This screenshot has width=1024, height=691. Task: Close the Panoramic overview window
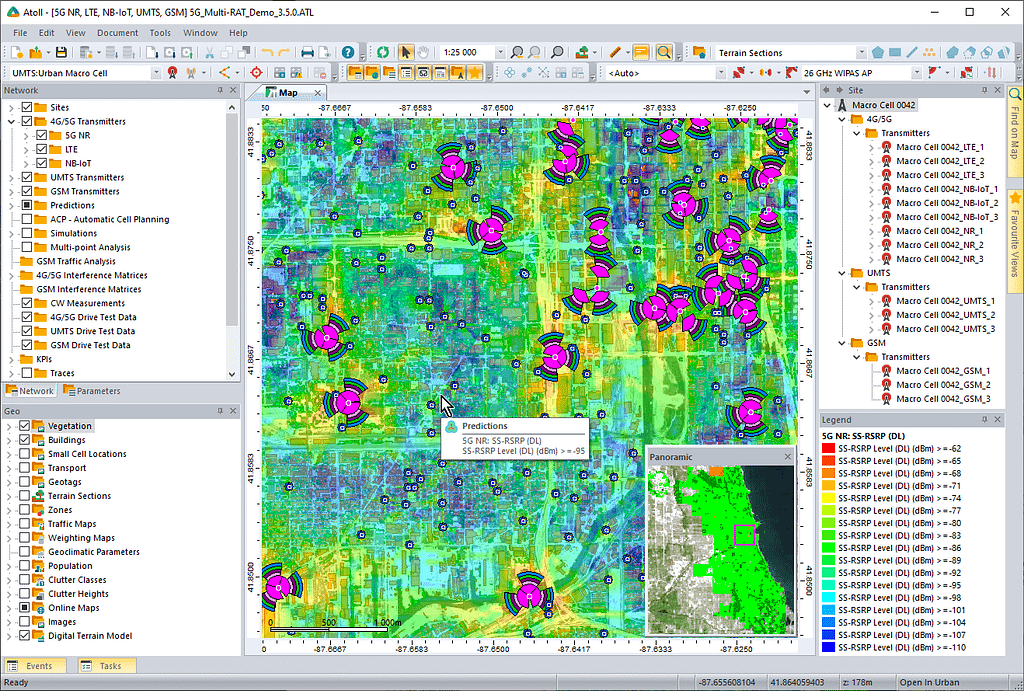tap(787, 457)
